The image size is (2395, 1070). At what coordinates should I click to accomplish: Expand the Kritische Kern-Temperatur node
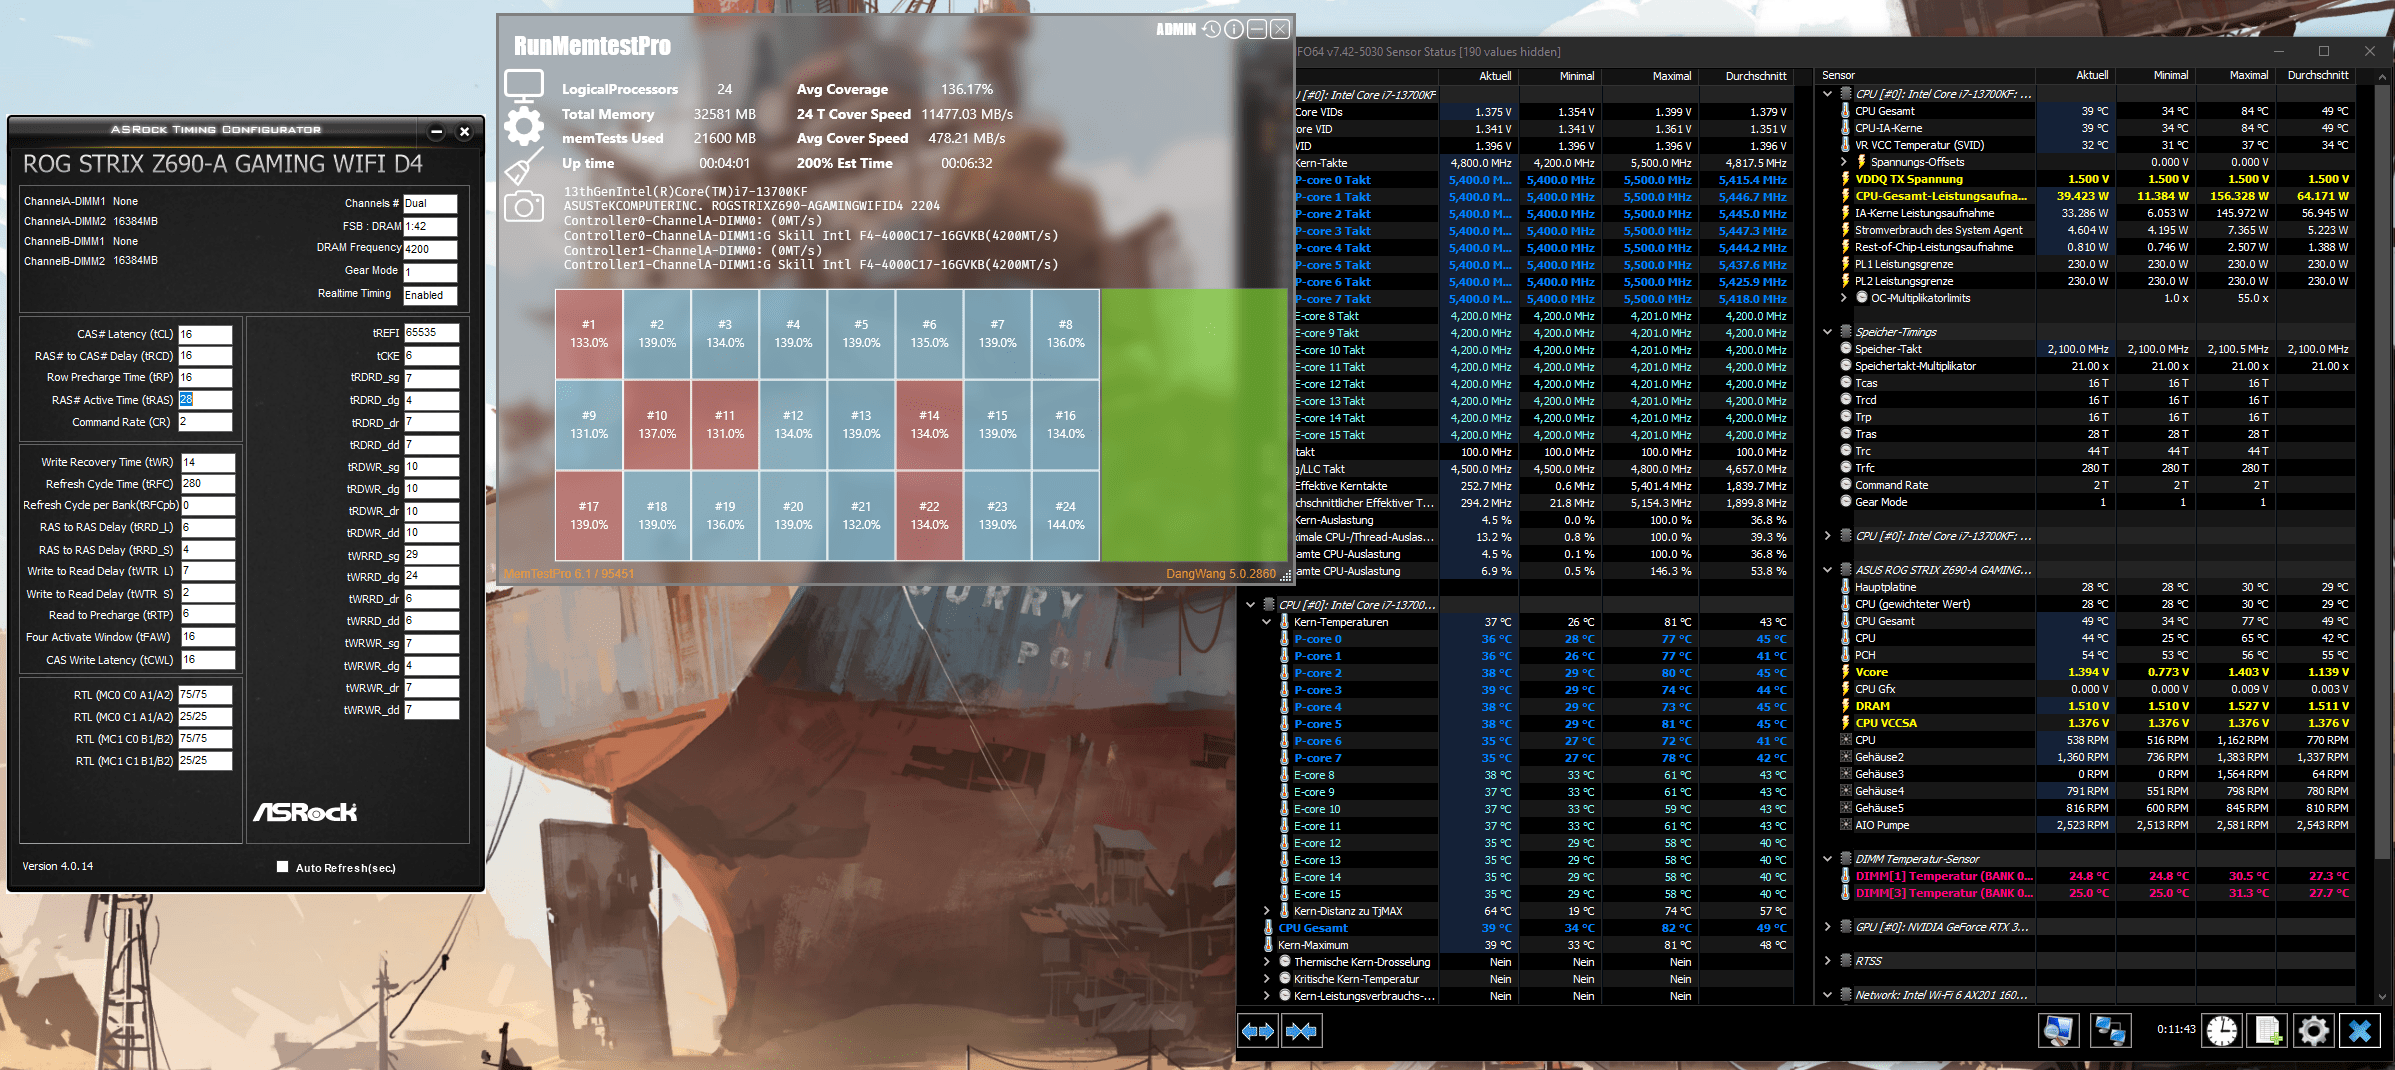[x=1267, y=979]
